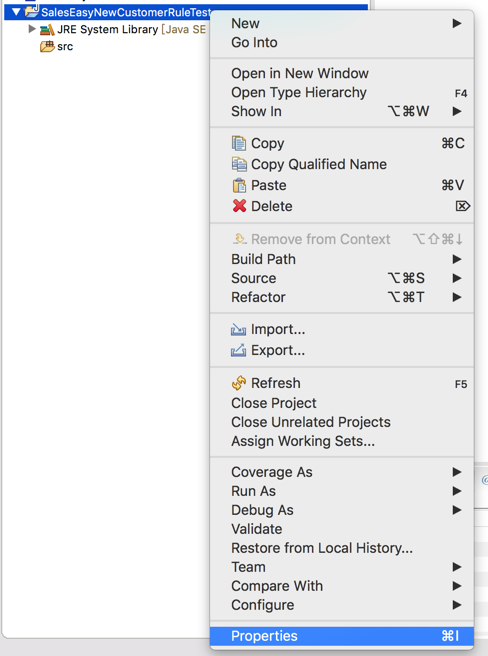Expand the JRE System Library node
The height and width of the screenshot is (656, 488).
(31, 29)
